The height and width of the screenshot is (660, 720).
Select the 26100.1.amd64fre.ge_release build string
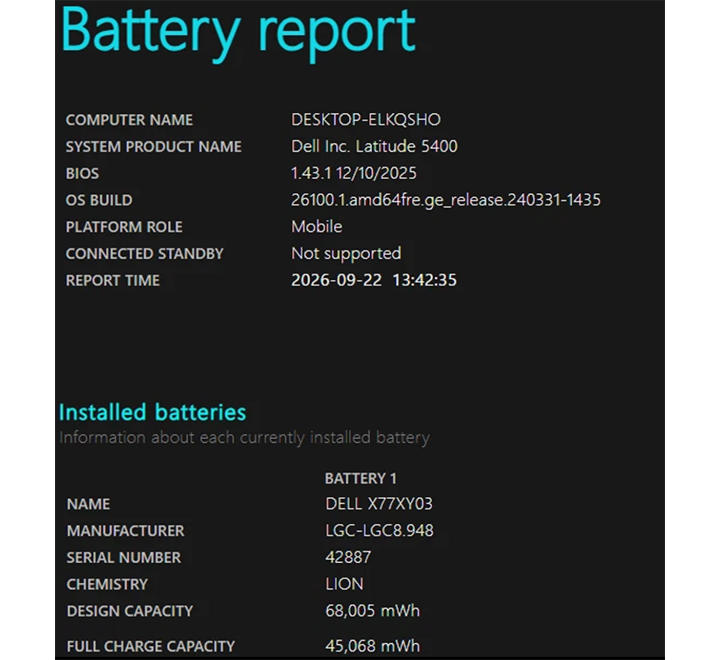[446, 200]
